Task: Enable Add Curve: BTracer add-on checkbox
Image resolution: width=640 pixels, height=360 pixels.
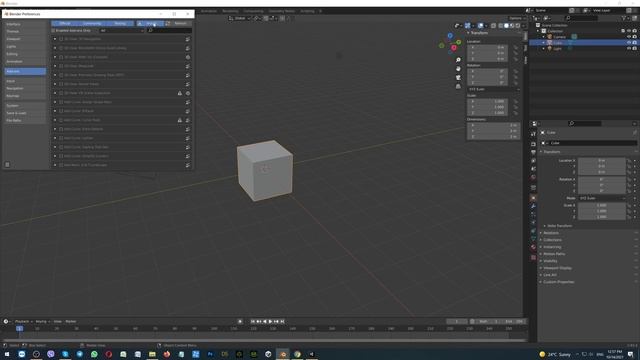Action: (61, 111)
